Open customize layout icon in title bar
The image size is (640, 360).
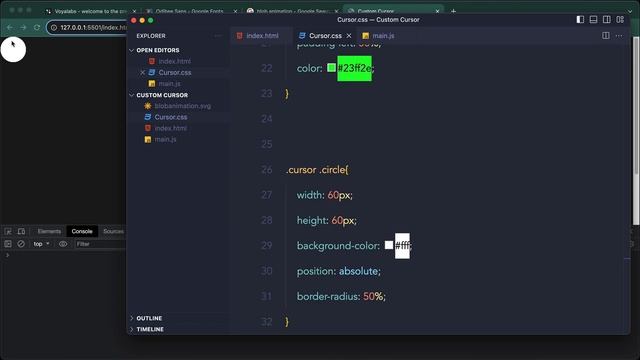click(620, 20)
